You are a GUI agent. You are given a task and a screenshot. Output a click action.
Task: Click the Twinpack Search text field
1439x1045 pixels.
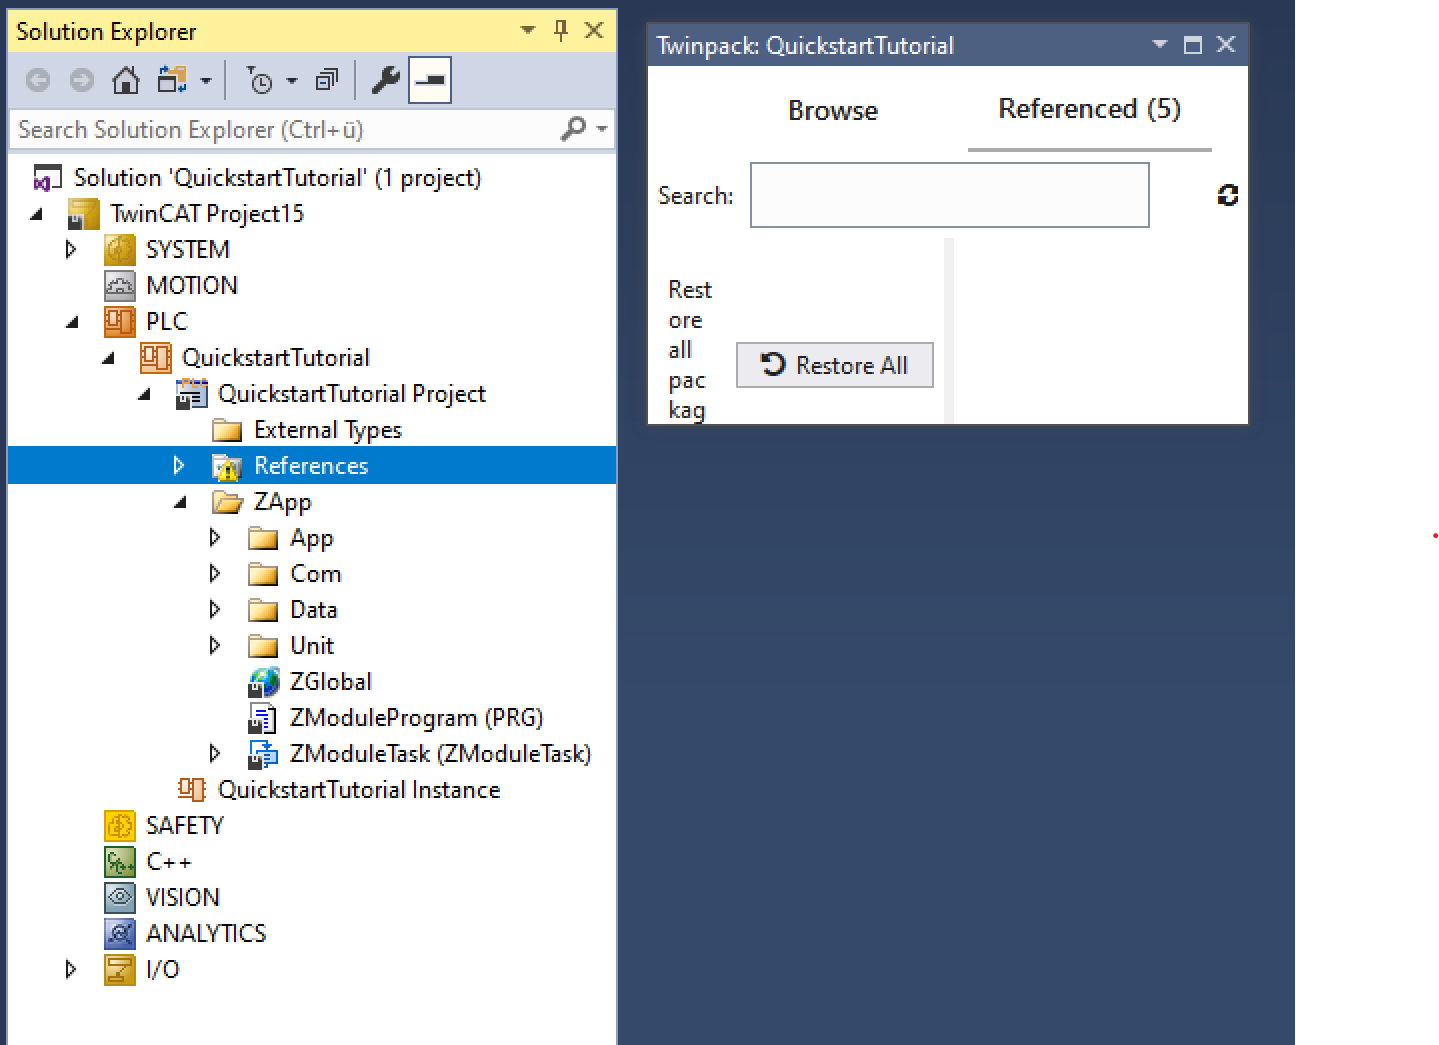(949, 195)
